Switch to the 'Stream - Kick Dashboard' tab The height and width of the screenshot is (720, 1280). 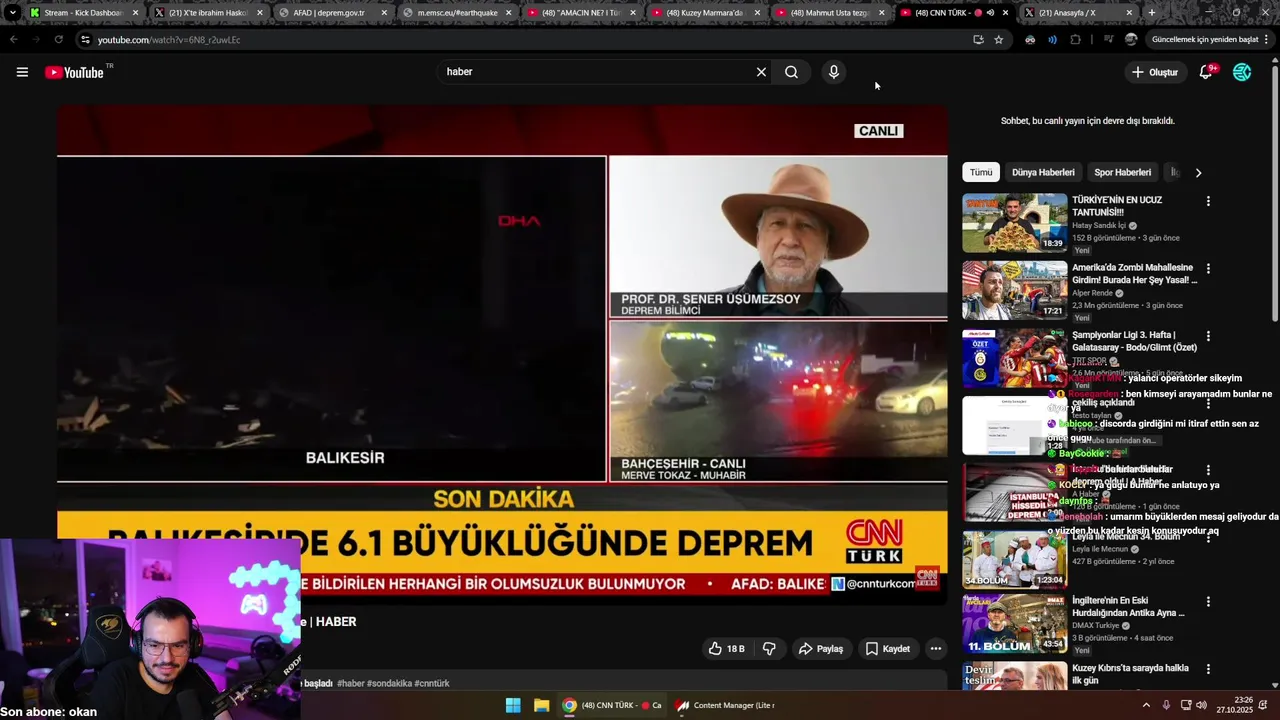pos(84,13)
